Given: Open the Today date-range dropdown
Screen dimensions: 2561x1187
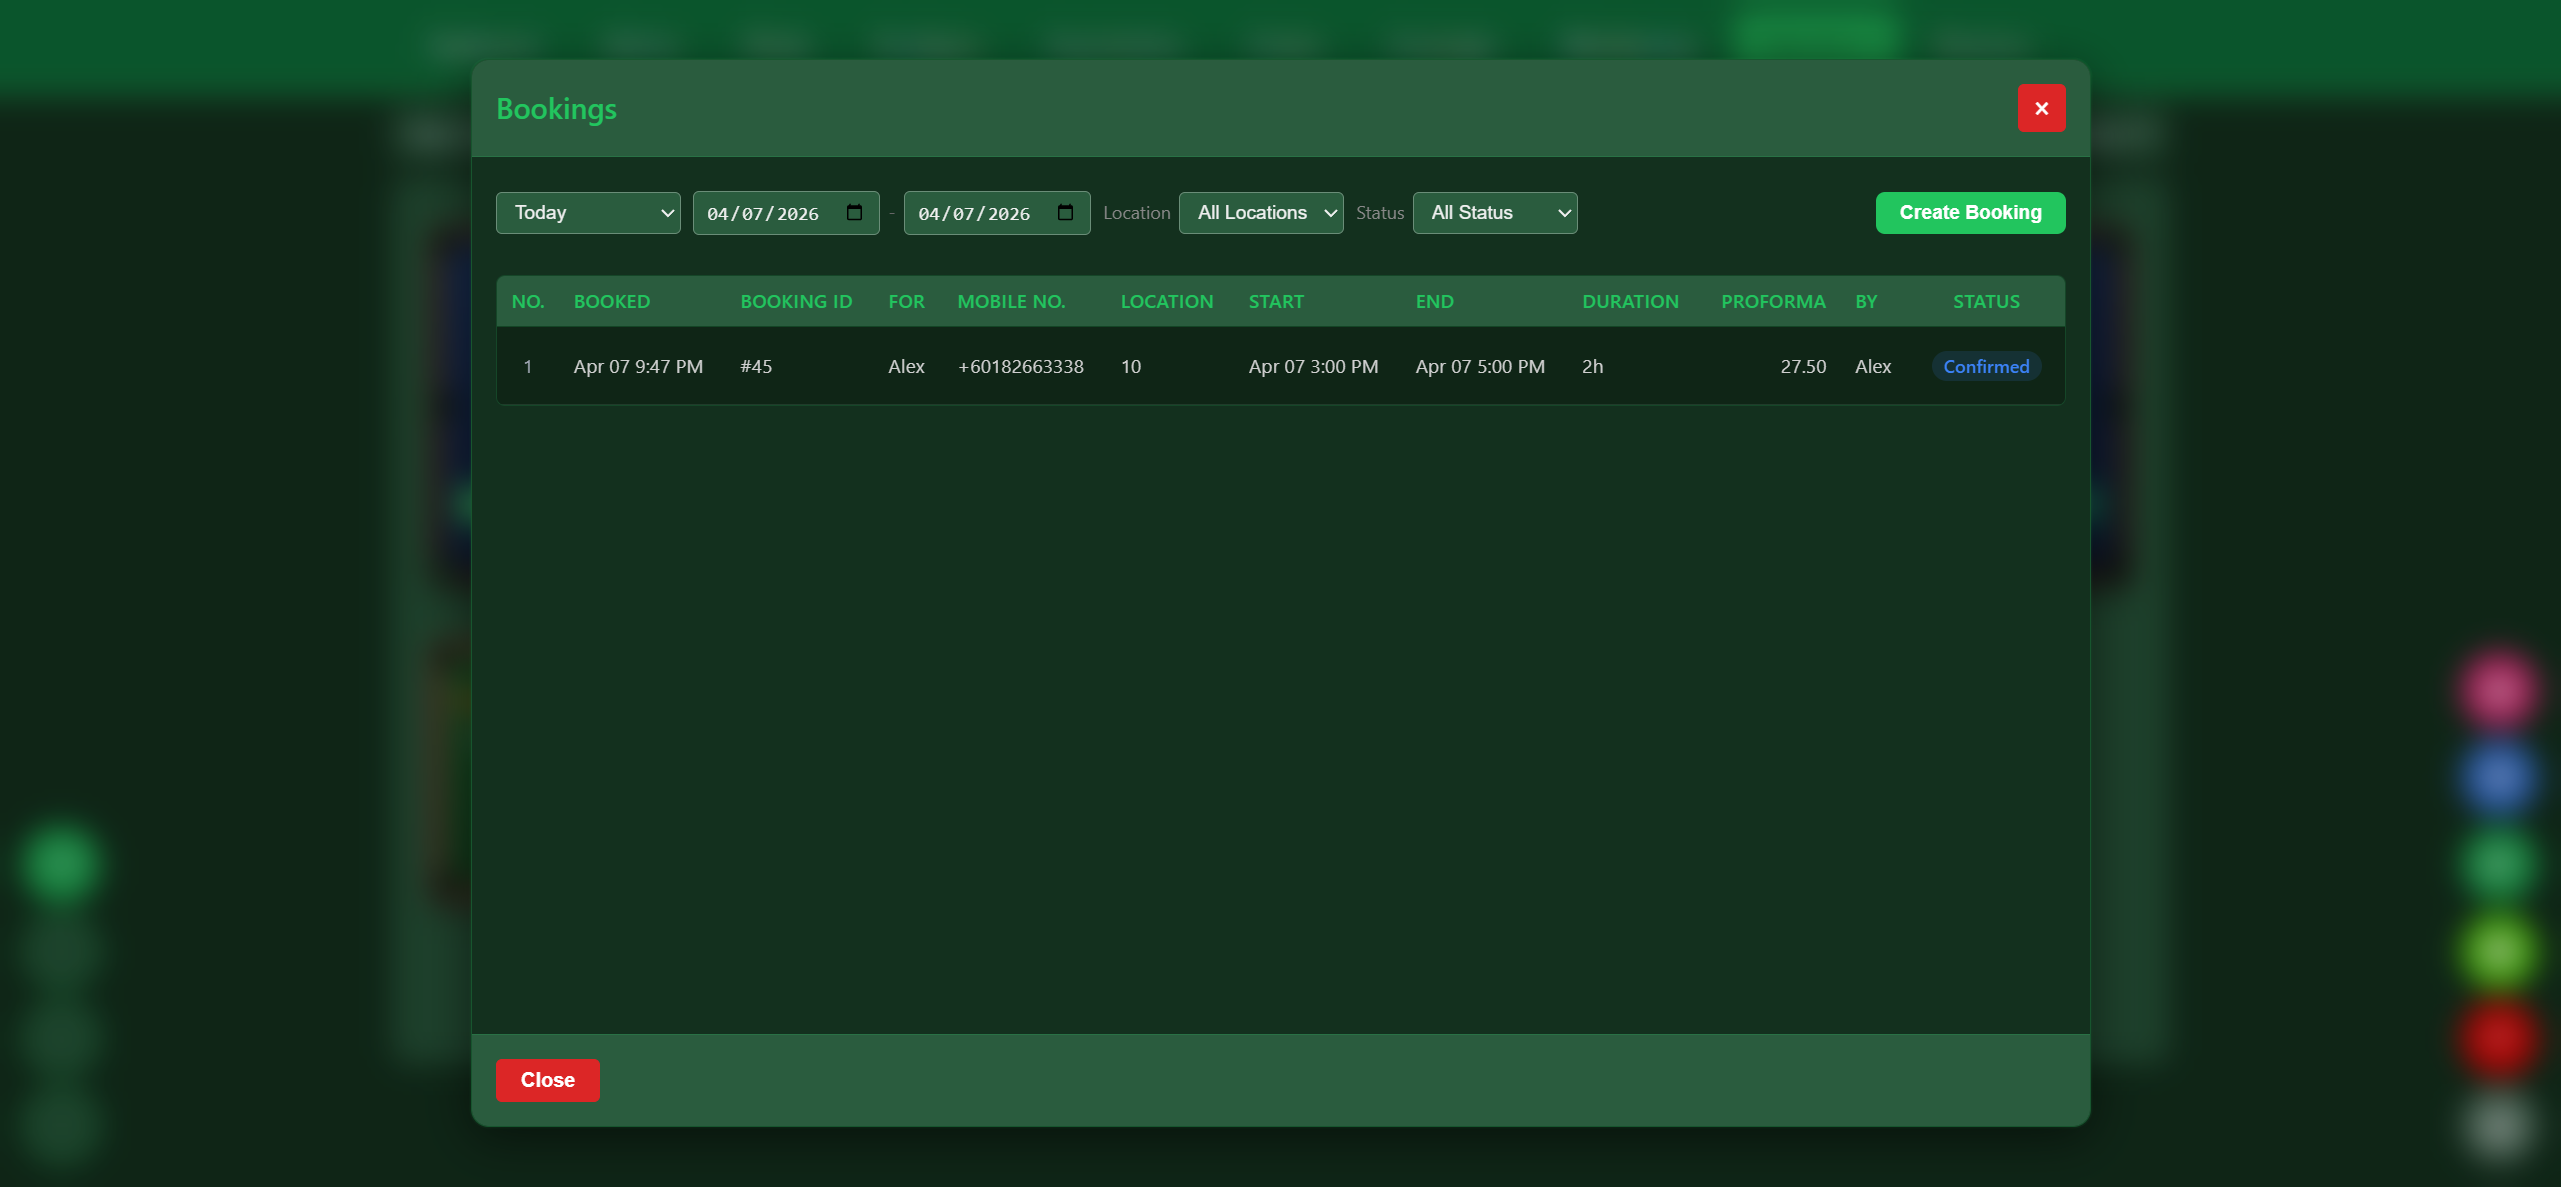Looking at the screenshot, I should (588, 212).
